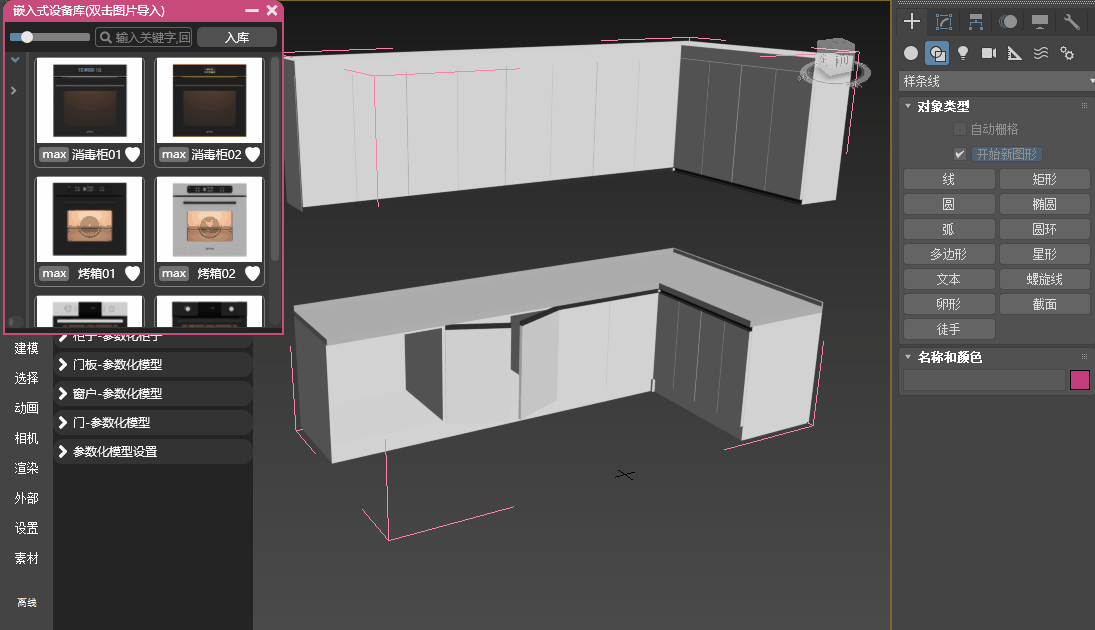Create a 线 spline
This screenshot has width=1095, height=630.
pyautogui.click(x=949, y=180)
